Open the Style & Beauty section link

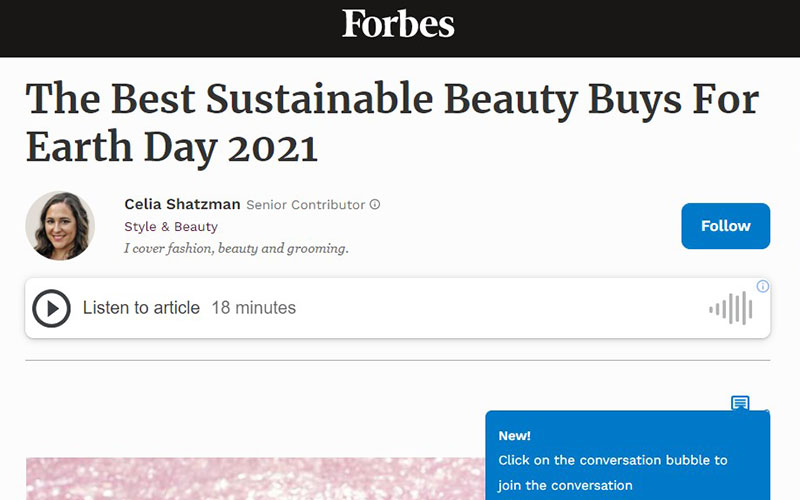pos(171,227)
